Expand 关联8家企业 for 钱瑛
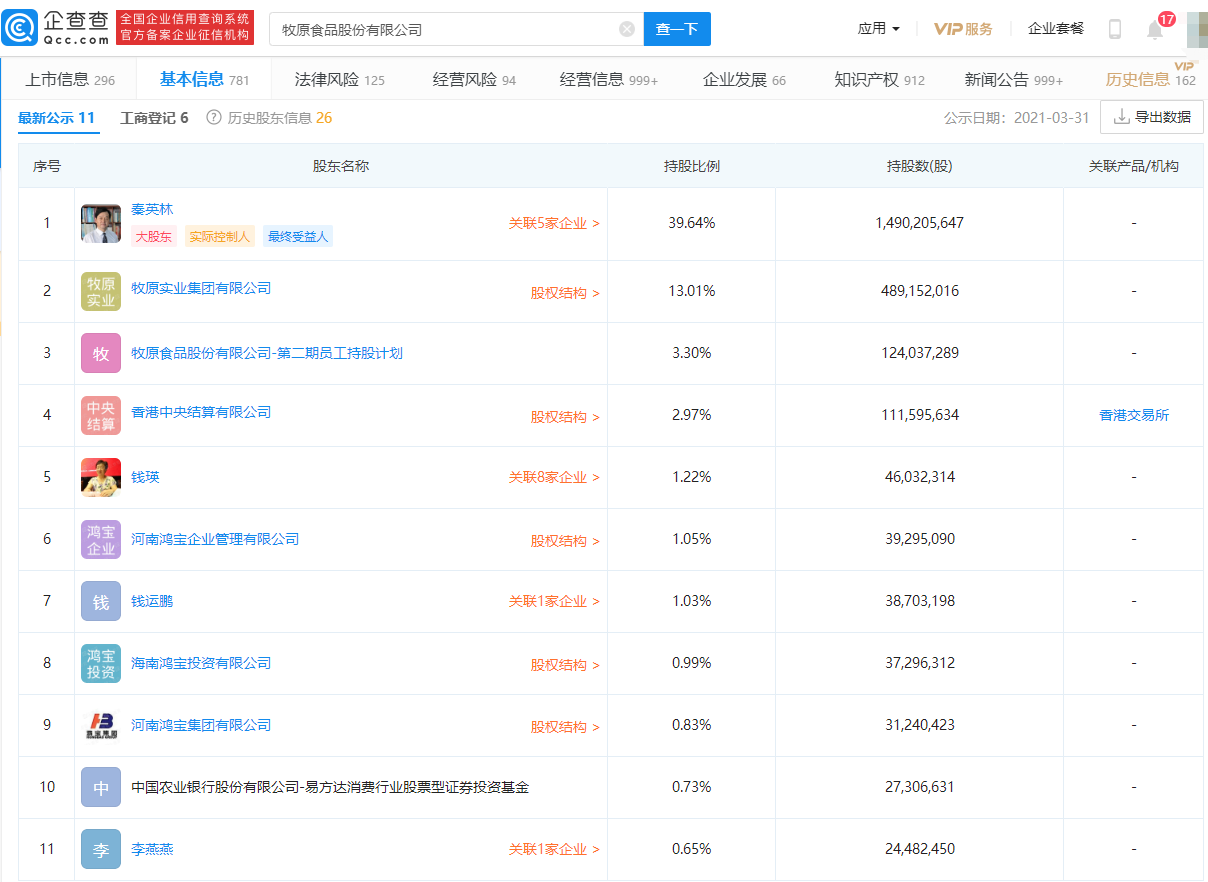This screenshot has width=1208, height=882. point(554,478)
